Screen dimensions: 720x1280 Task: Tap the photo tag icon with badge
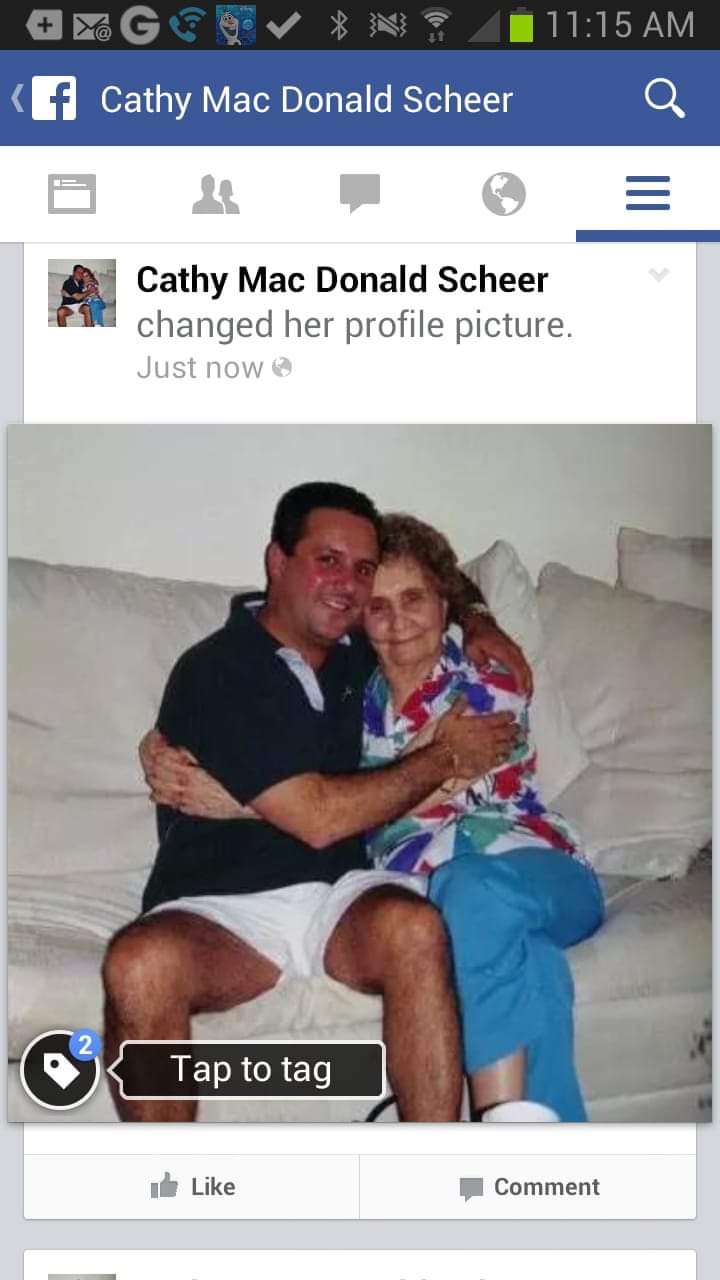(60, 1070)
